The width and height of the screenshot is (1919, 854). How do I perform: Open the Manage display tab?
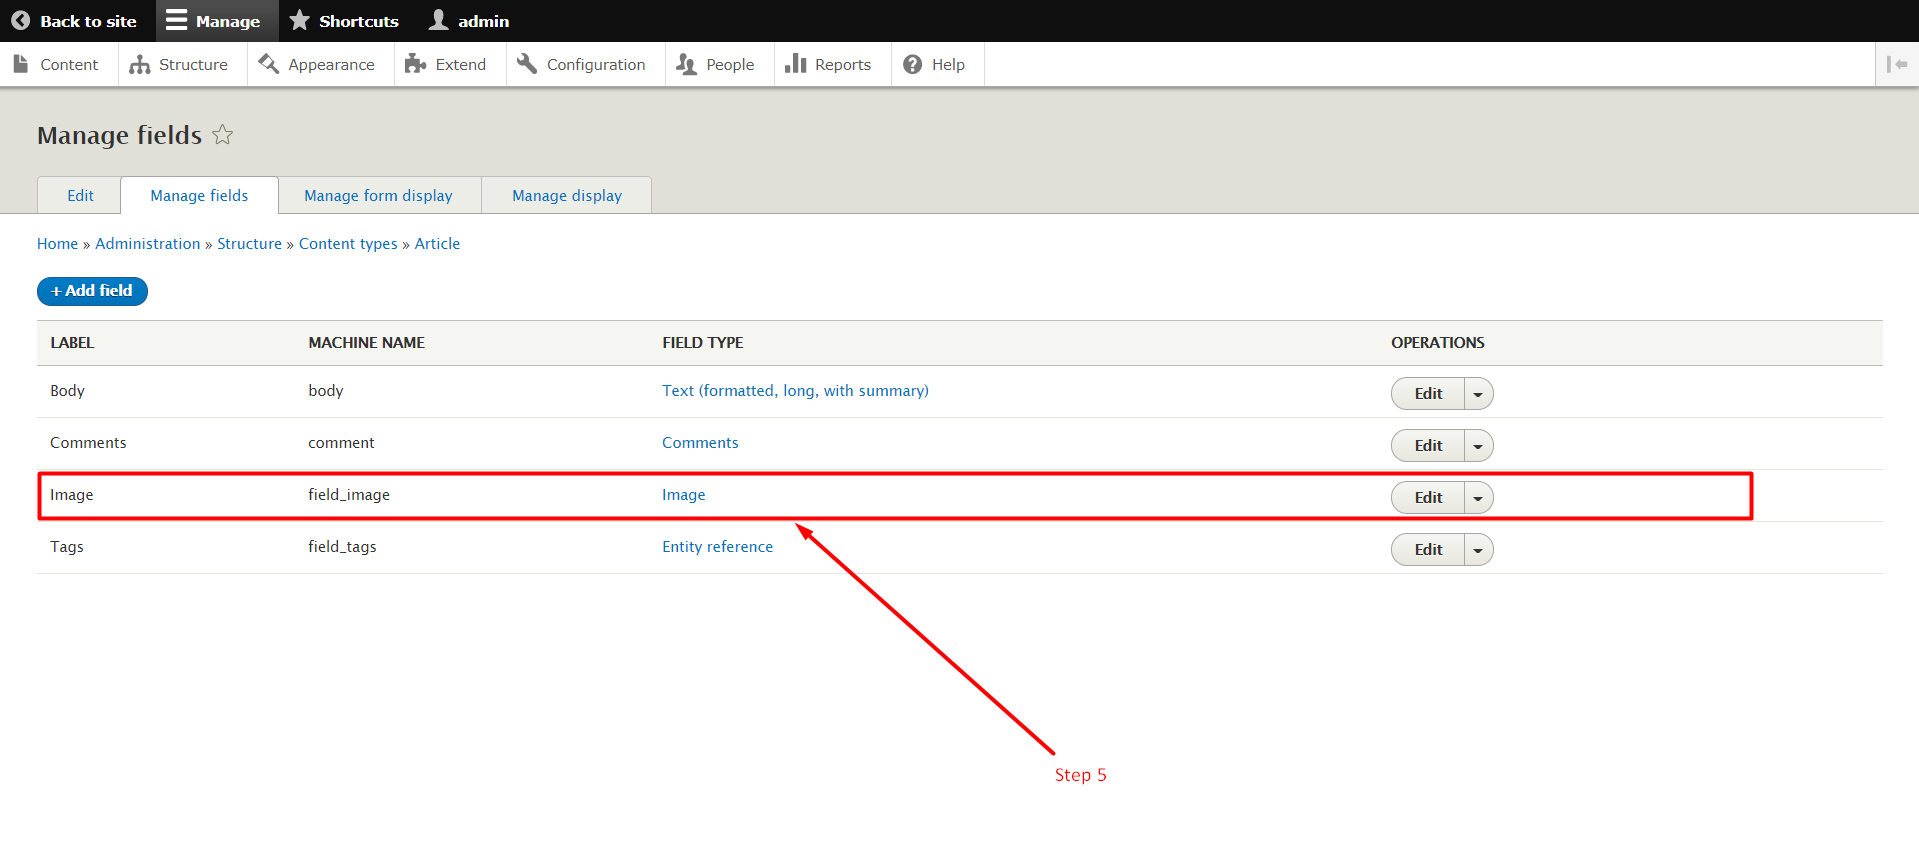click(567, 196)
